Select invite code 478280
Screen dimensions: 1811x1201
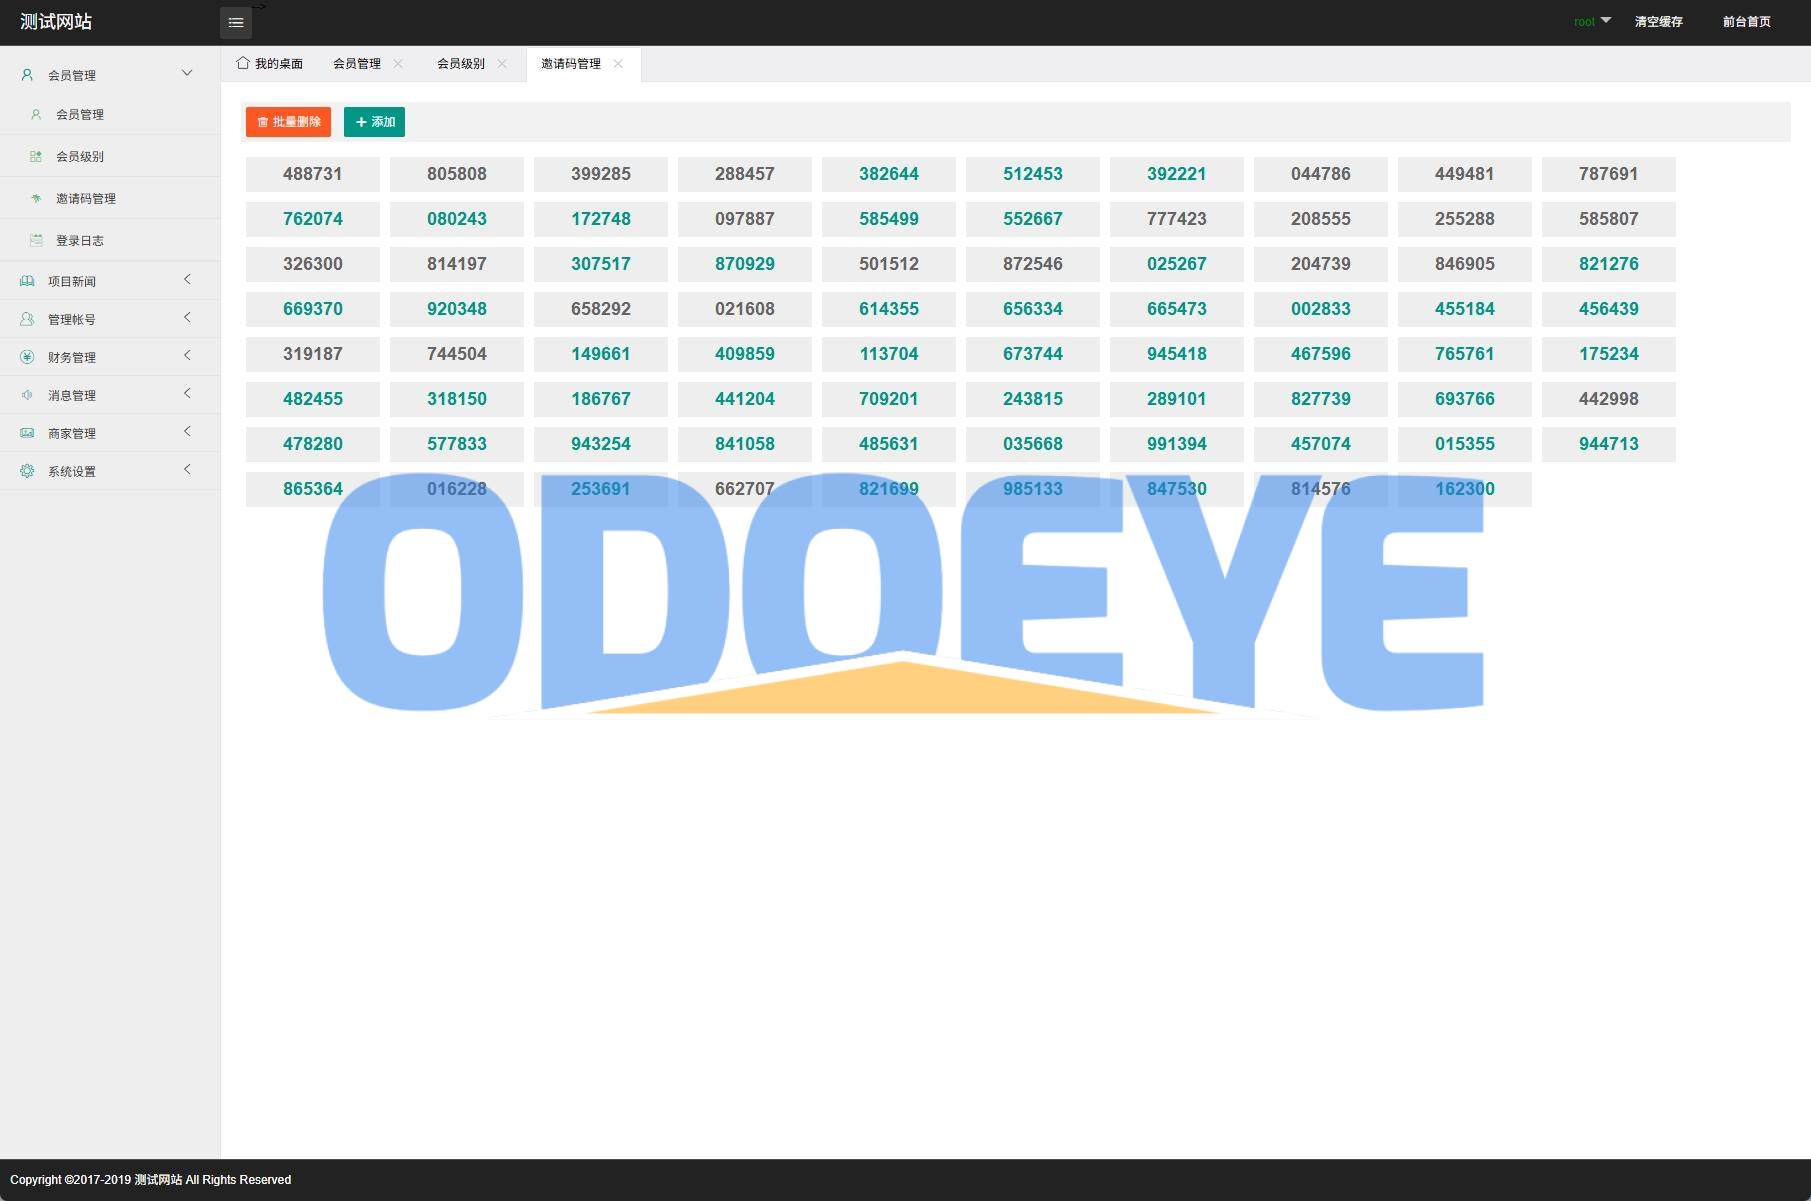click(313, 444)
